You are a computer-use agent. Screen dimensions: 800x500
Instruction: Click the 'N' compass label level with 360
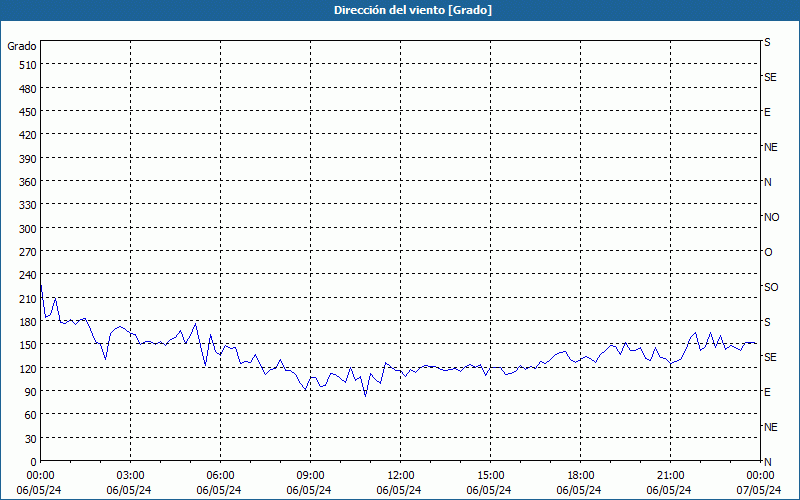pos(768,182)
